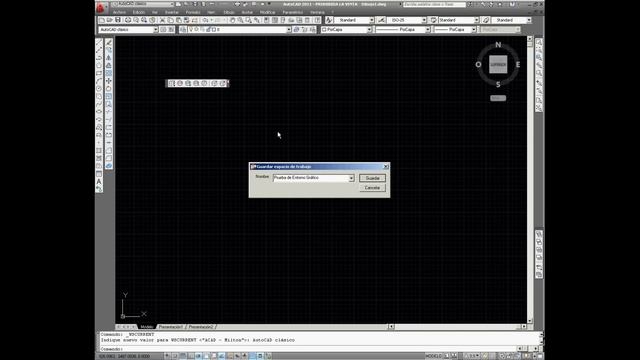Select the Hatch tool in the Draw toolbar
Viewport: 640px width, 360px height.
click(x=99, y=151)
